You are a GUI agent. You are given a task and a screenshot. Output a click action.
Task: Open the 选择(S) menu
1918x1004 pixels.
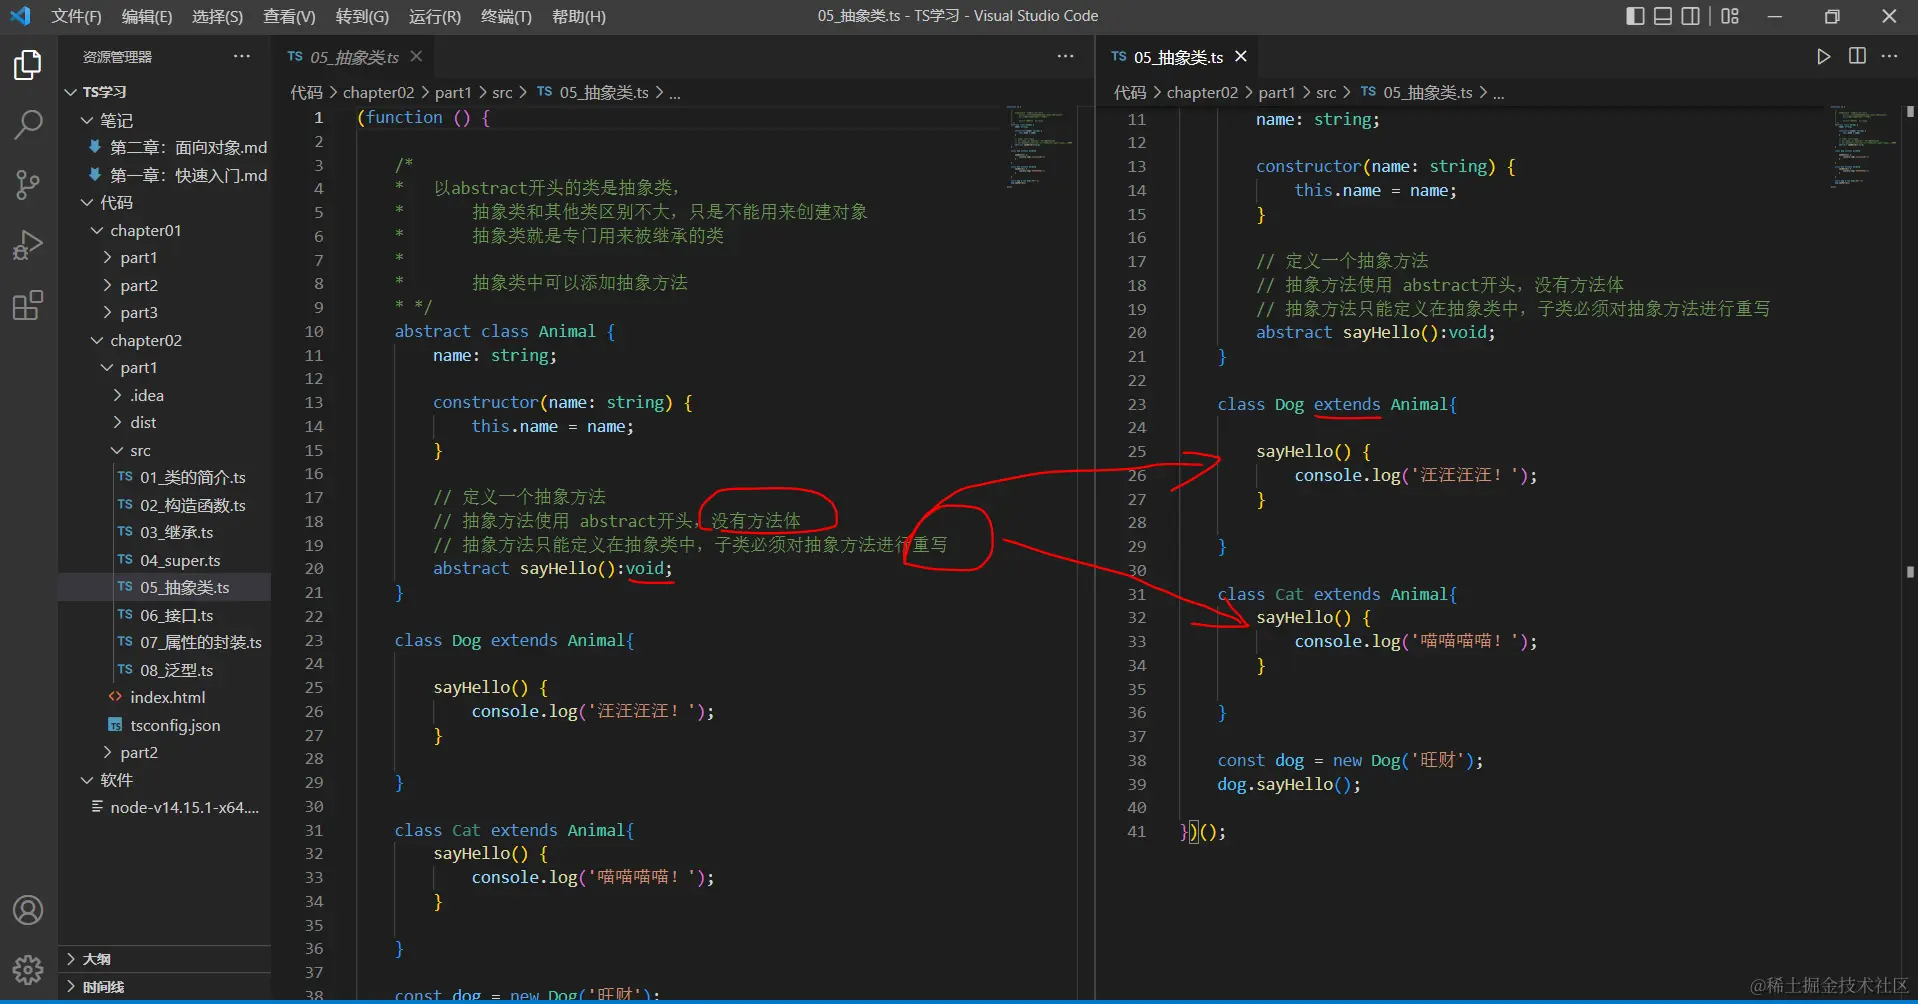pyautogui.click(x=217, y=16)
